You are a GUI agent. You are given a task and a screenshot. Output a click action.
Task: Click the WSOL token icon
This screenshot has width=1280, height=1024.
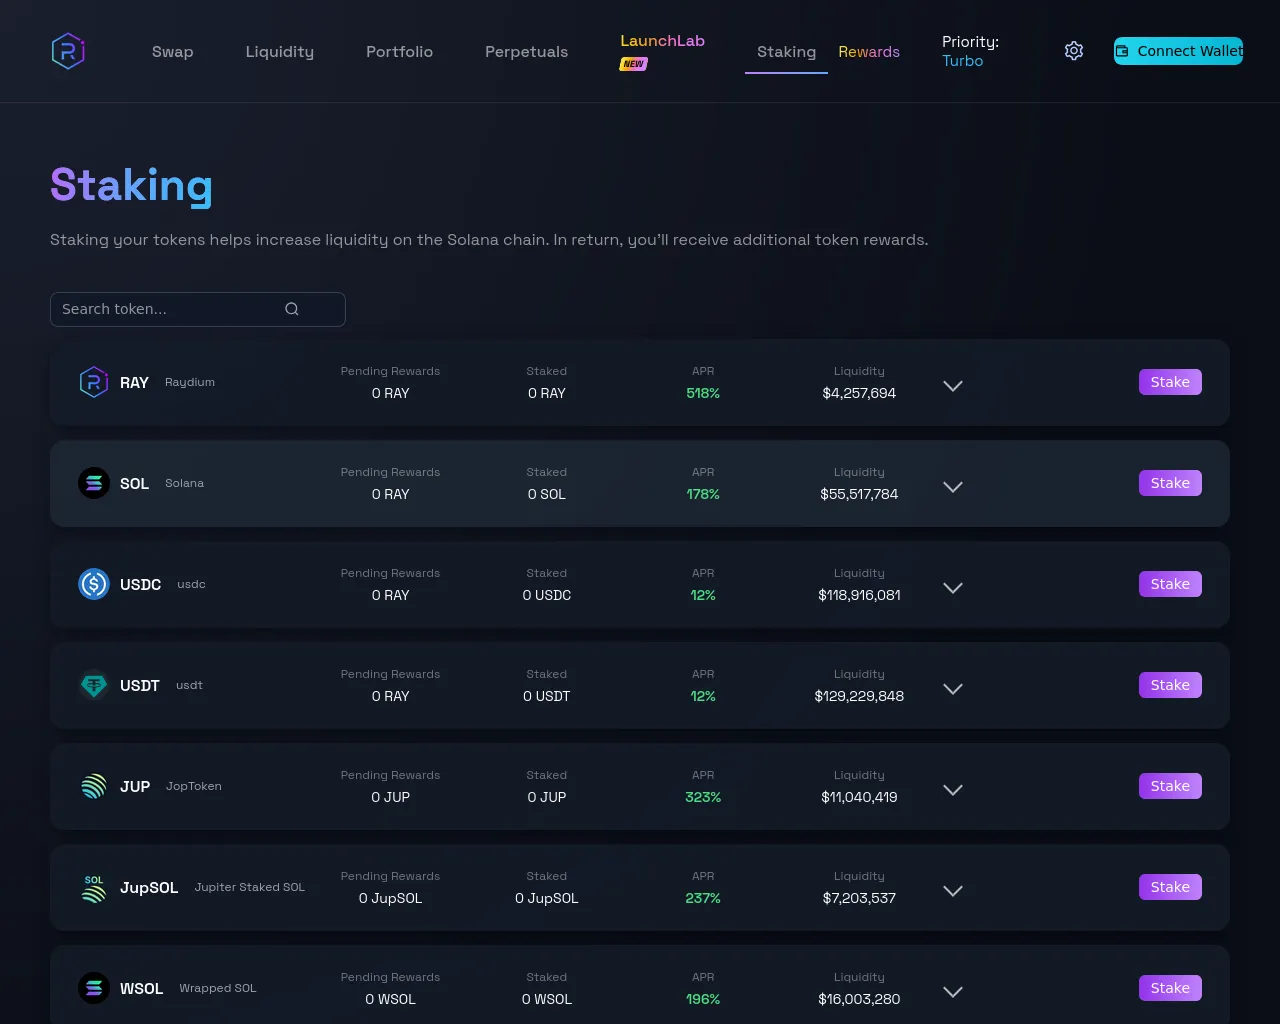click(x=94, y=988)
